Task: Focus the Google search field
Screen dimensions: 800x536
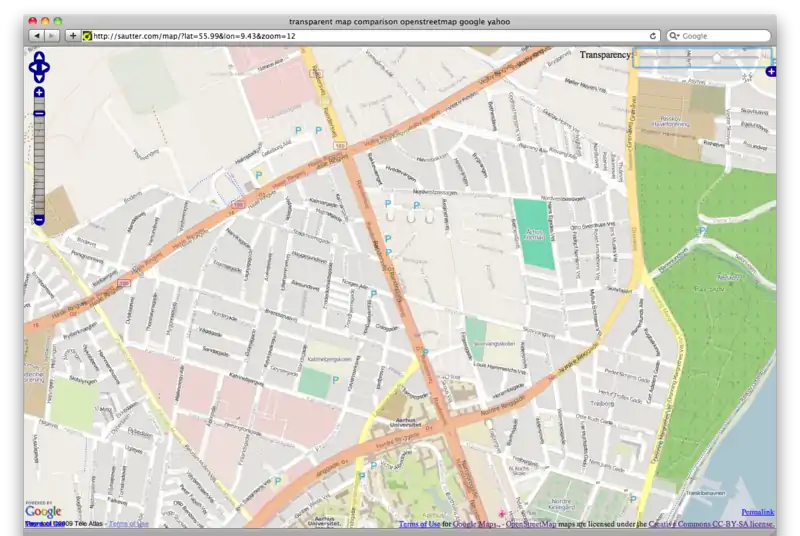Action: click(x=725, y=36)
